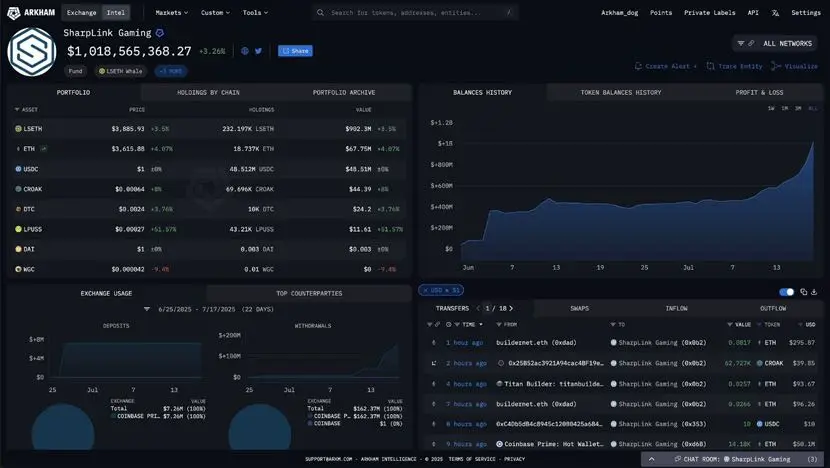Switch to Portfolio Archive tab
Viewport: 830px width, 468px height.
[344, 93]
